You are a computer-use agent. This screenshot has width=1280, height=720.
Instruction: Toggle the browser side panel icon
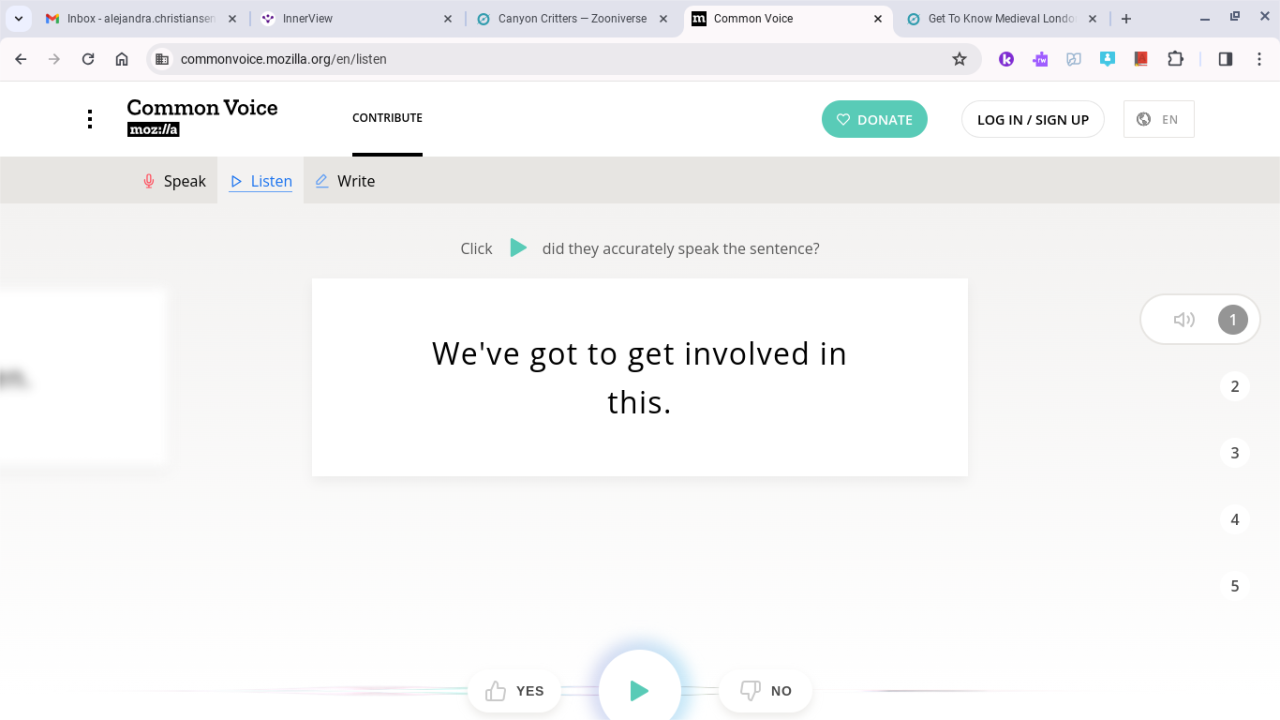1225,59
